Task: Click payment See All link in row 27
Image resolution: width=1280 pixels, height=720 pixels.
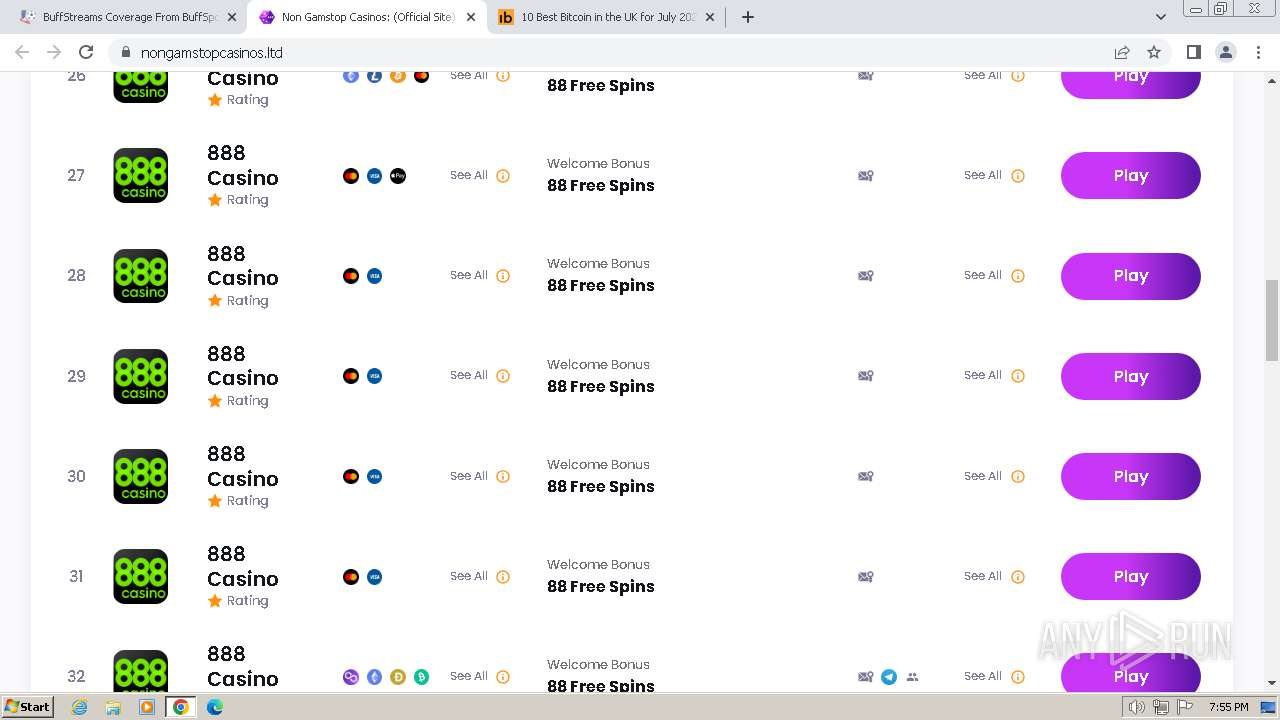Action: (469, 175)
